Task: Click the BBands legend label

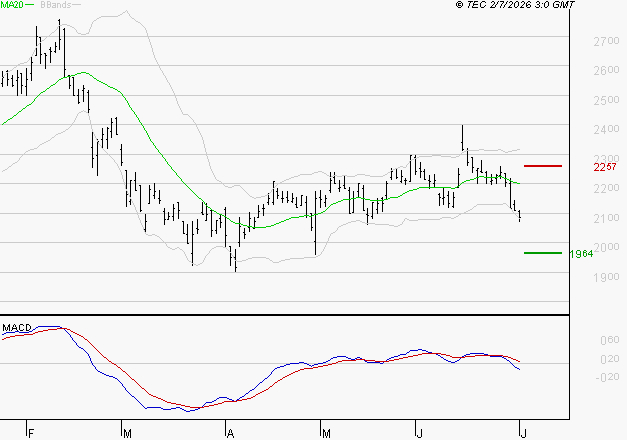Action: [56, 5]
